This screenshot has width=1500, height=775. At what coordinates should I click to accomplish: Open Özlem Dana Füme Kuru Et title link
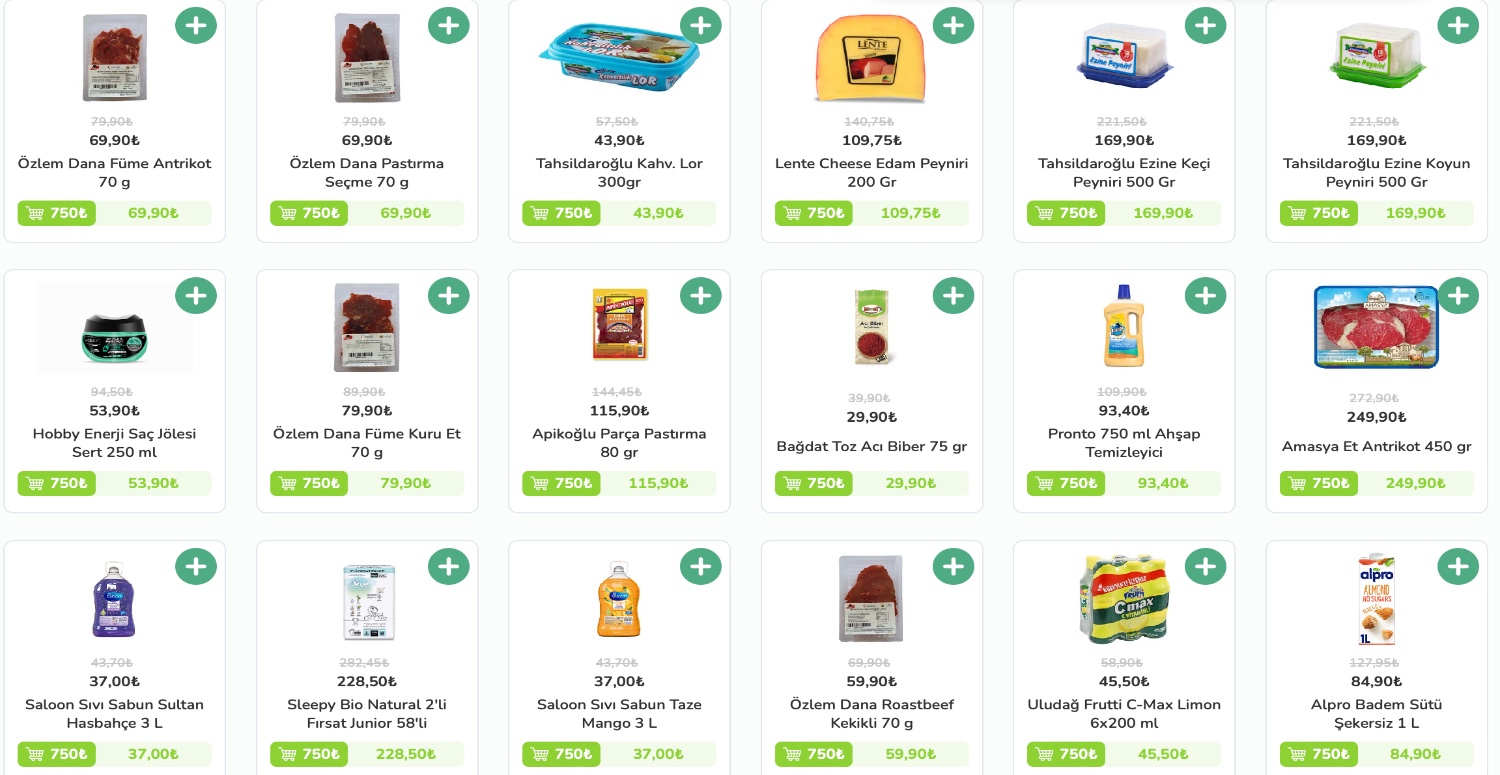367,443
